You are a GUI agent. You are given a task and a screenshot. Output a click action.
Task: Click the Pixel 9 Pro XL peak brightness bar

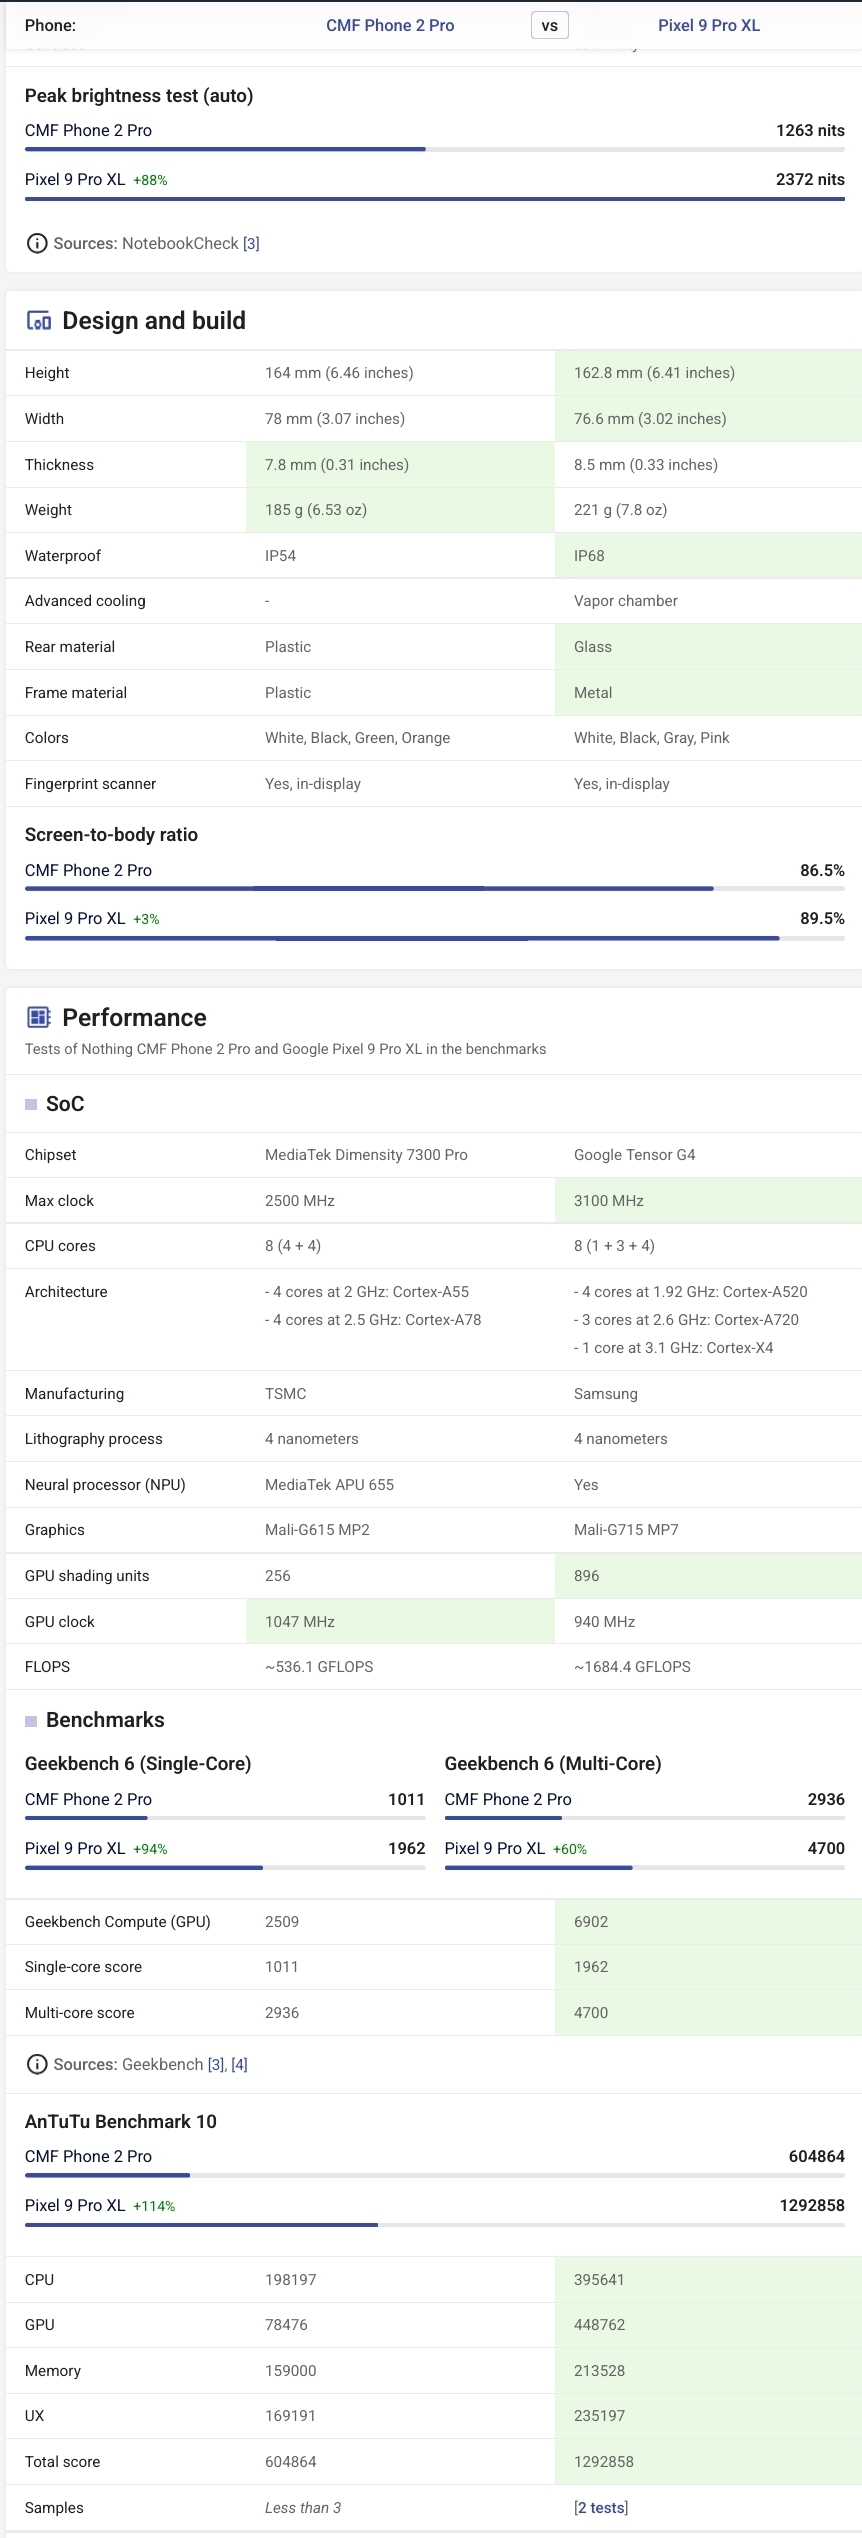[435, 198]
